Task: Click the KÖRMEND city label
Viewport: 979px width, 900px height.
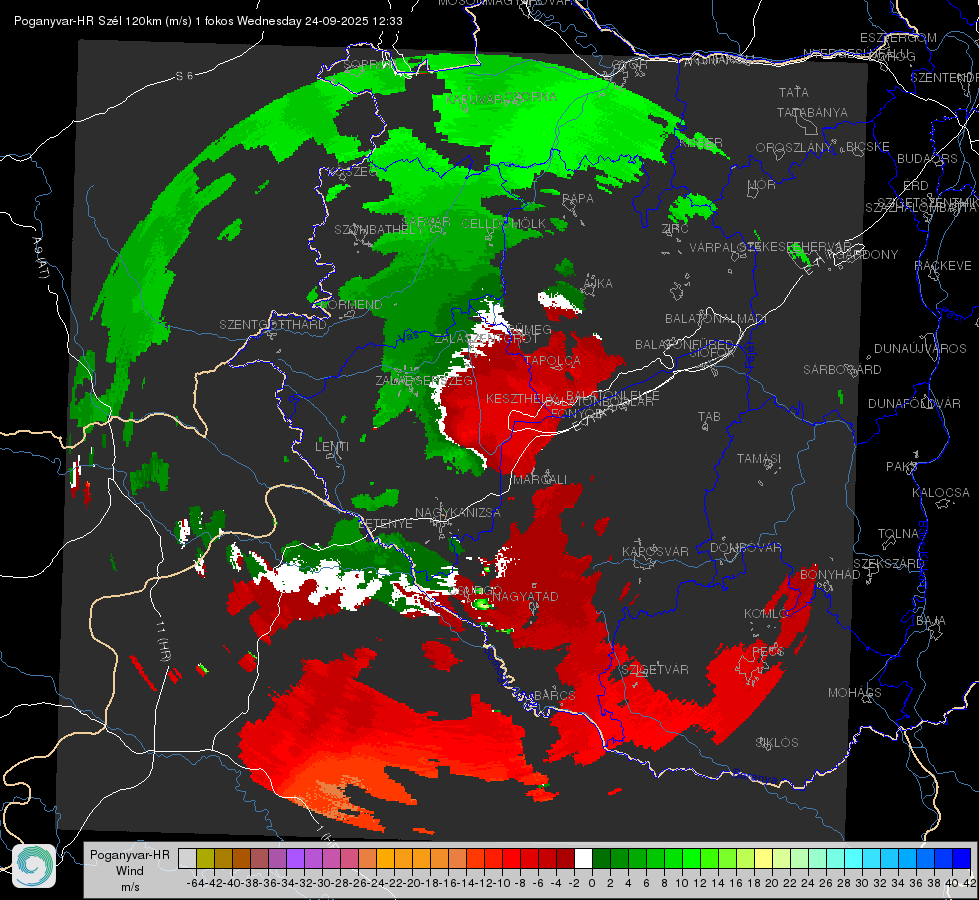Action: click(352, 305)
